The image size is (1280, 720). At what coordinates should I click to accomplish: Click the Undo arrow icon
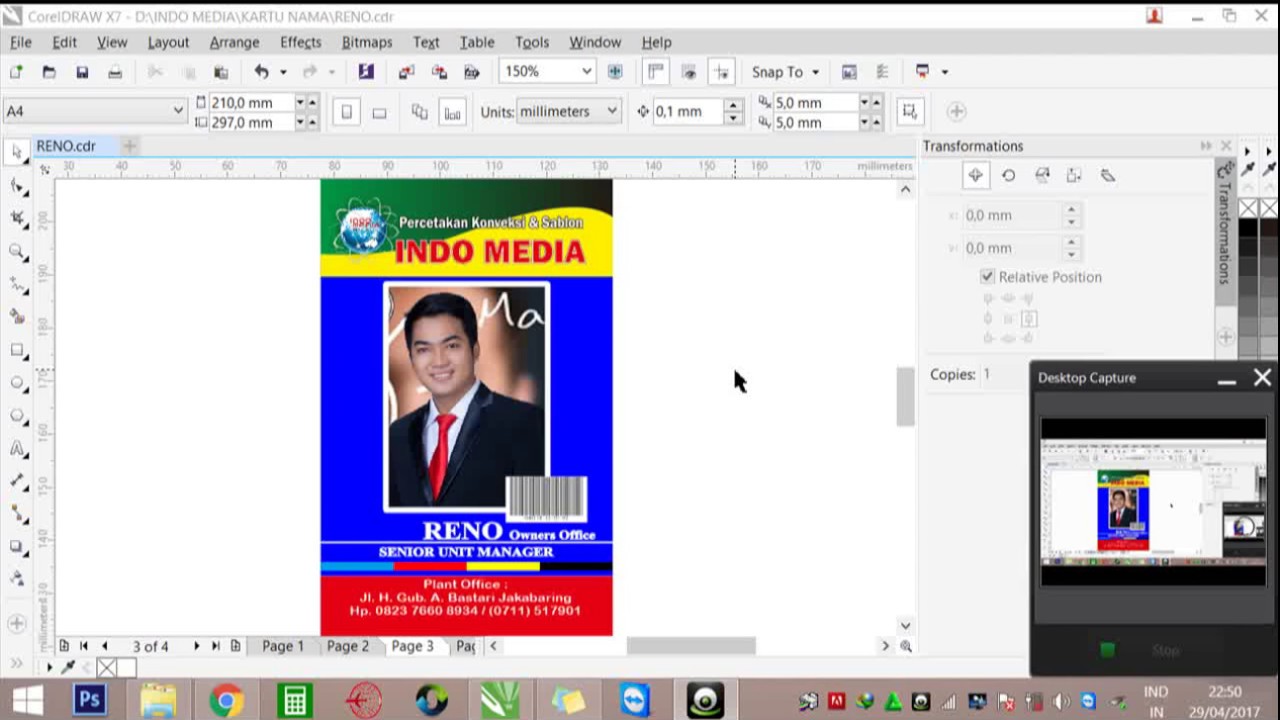pos(262,72)
